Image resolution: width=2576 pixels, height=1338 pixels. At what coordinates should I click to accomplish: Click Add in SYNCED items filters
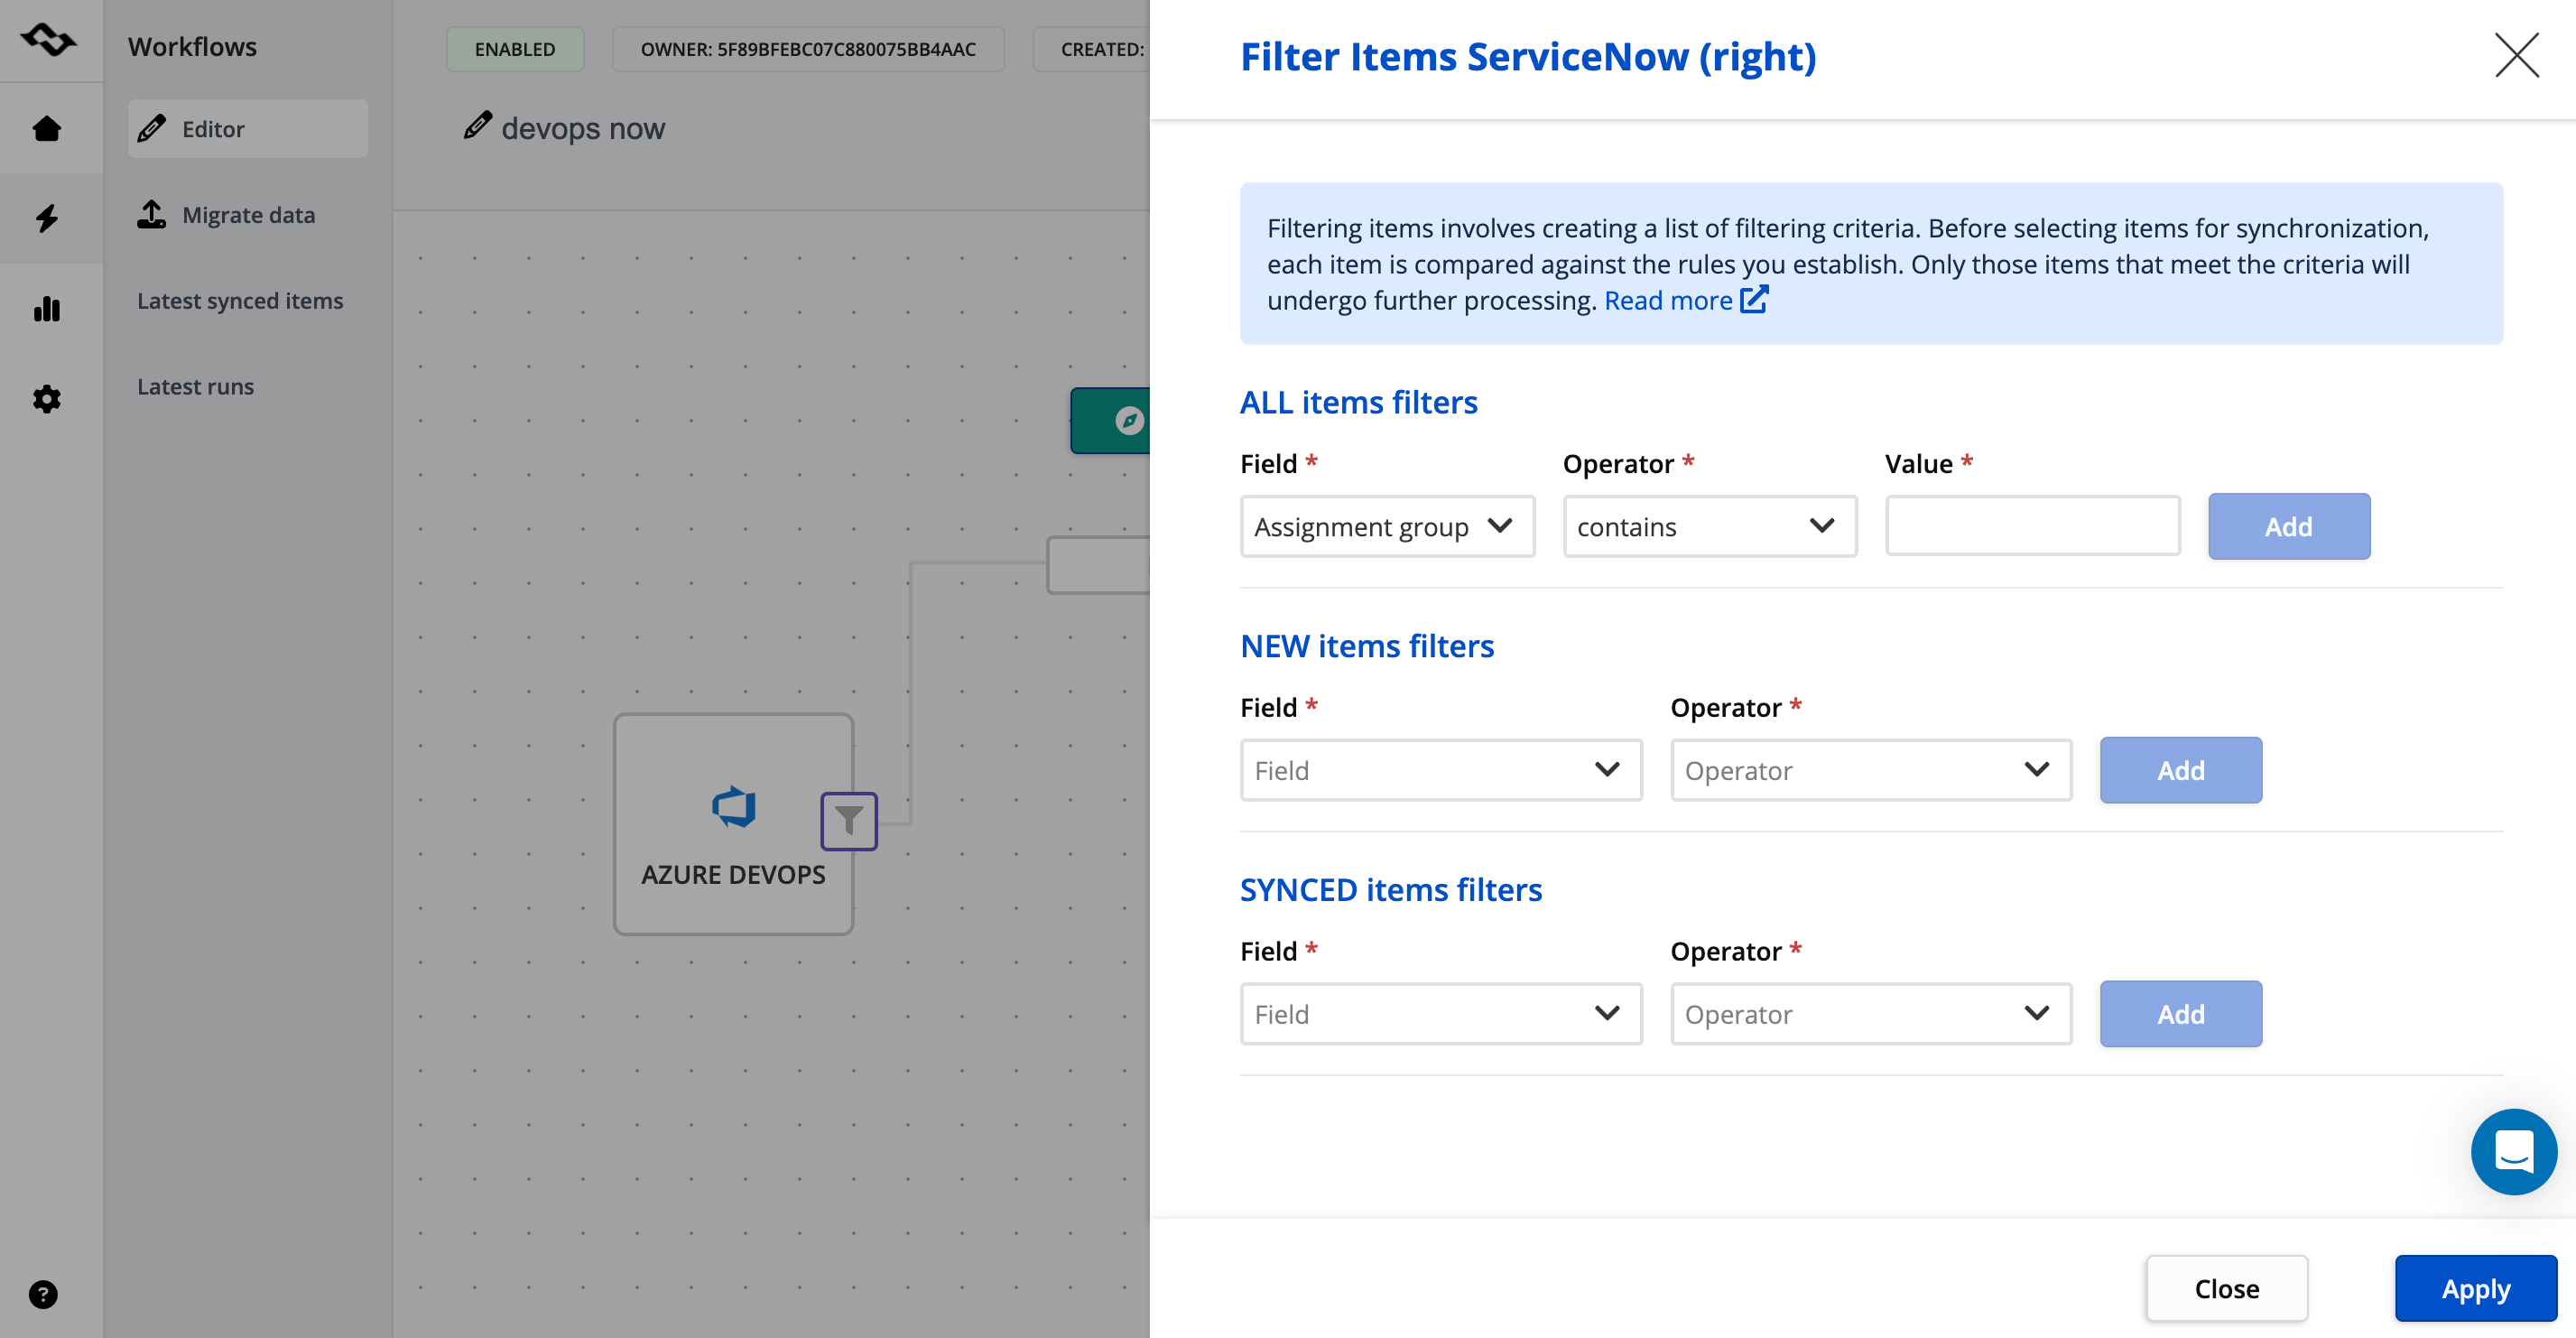pos(2180,1014)
